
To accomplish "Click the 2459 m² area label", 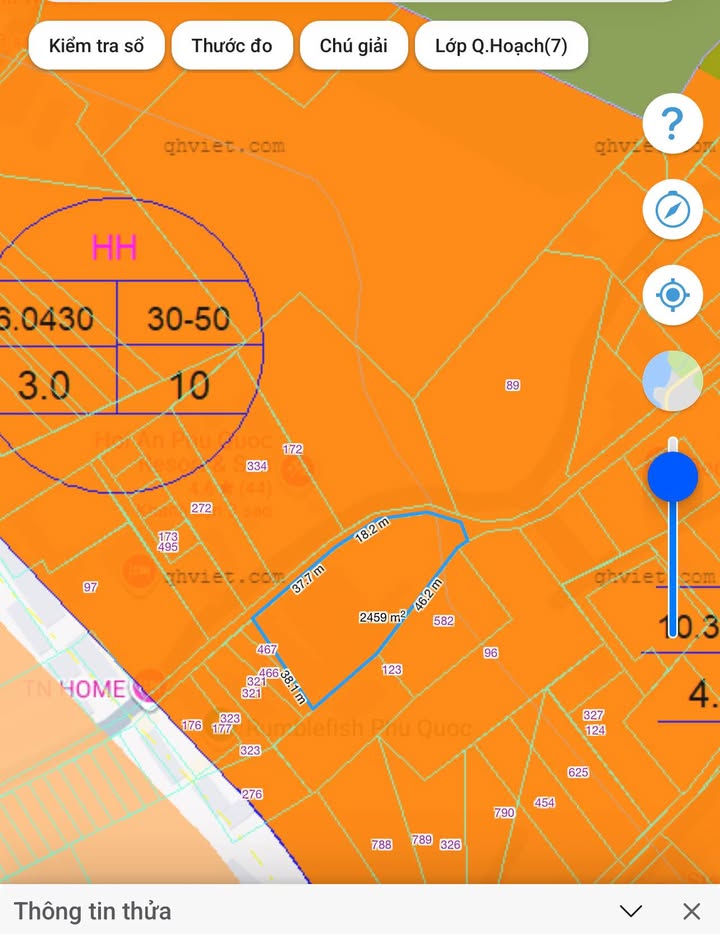I will coord(382,618).
